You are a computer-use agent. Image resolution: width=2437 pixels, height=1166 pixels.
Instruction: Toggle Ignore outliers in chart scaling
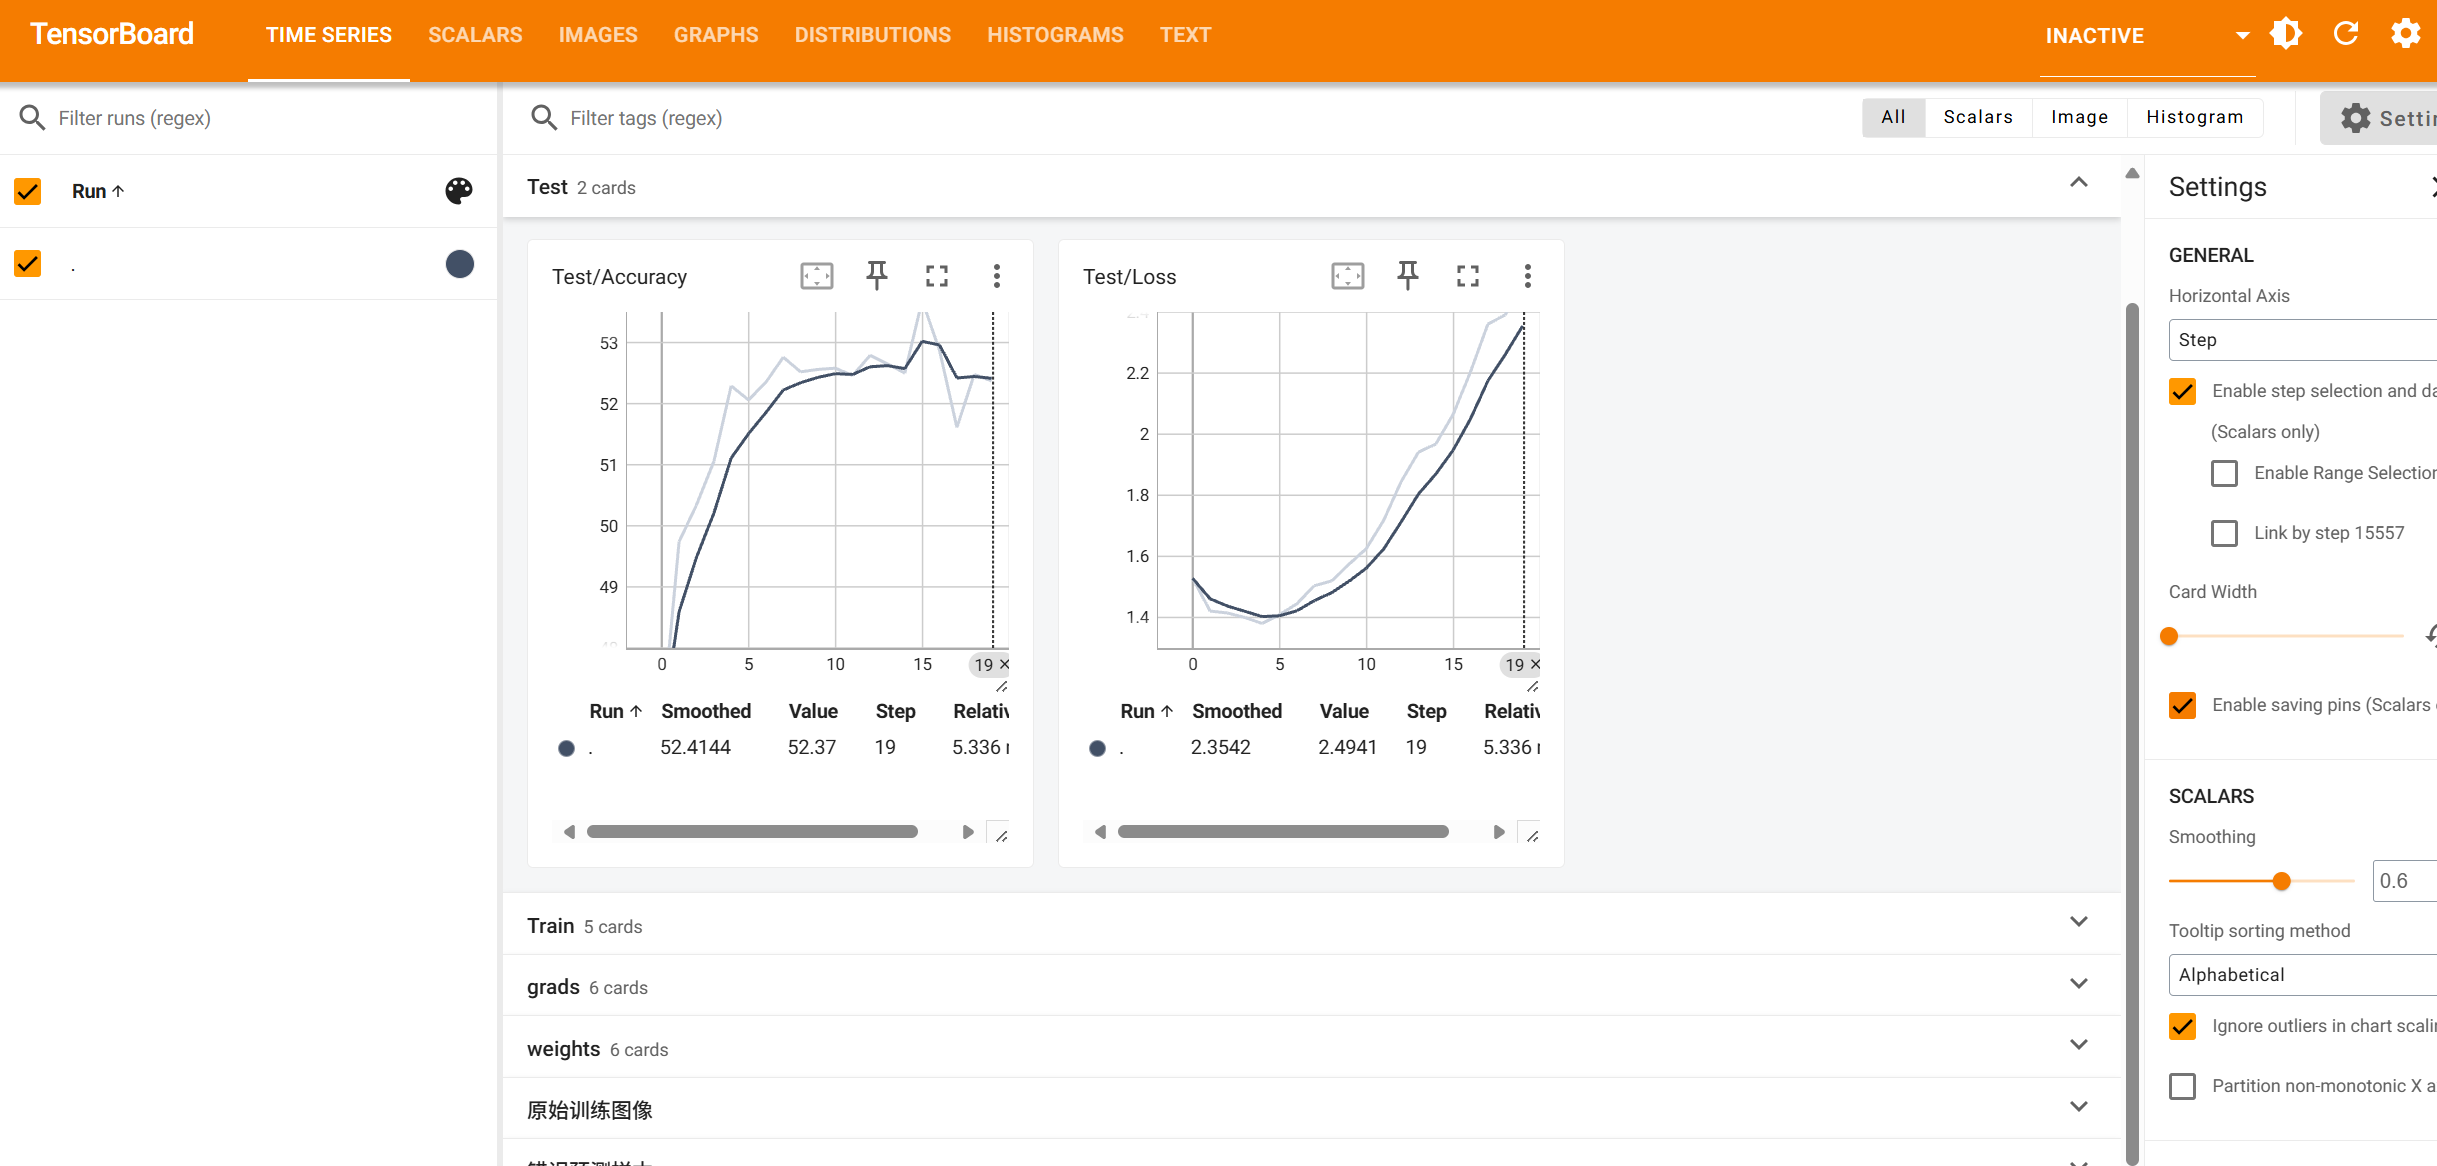[2183, 1026]
